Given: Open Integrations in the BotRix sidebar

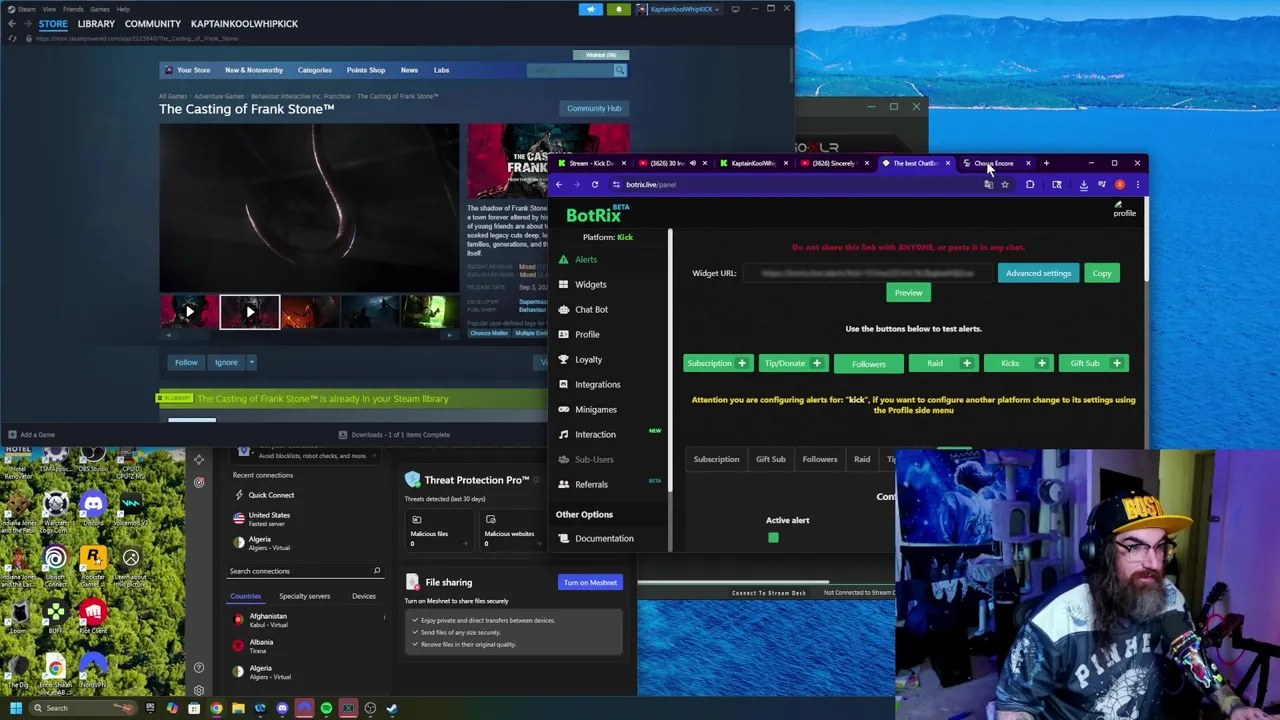Looking at the screenshot, I should pos(597,384).
